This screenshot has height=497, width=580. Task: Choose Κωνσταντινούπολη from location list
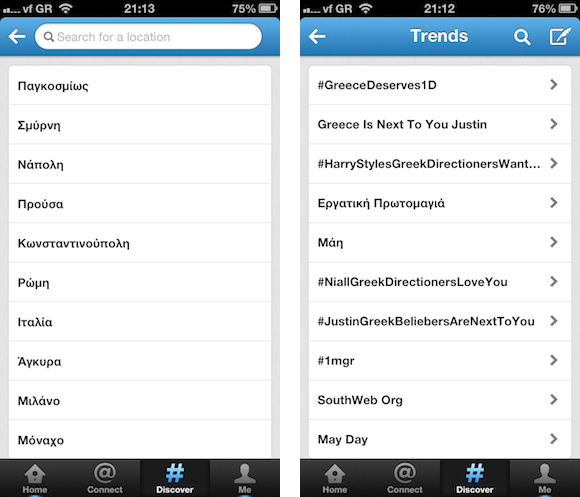click(x=140, y=243)
